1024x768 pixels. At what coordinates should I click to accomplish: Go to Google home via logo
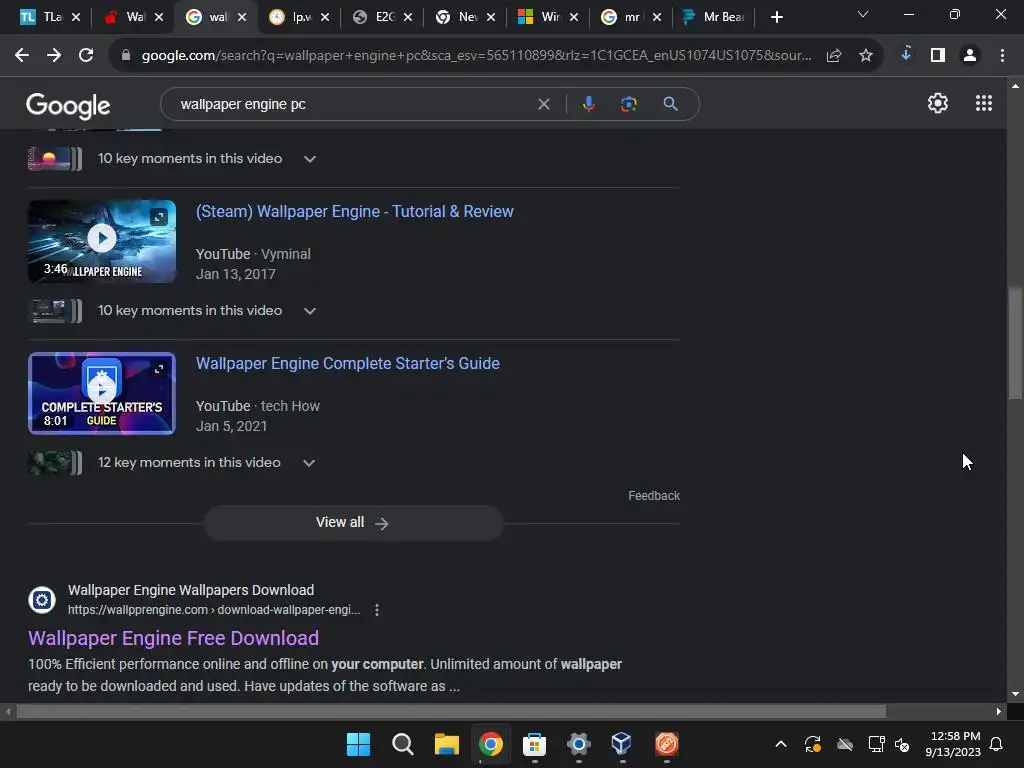(x=68, y=105)
